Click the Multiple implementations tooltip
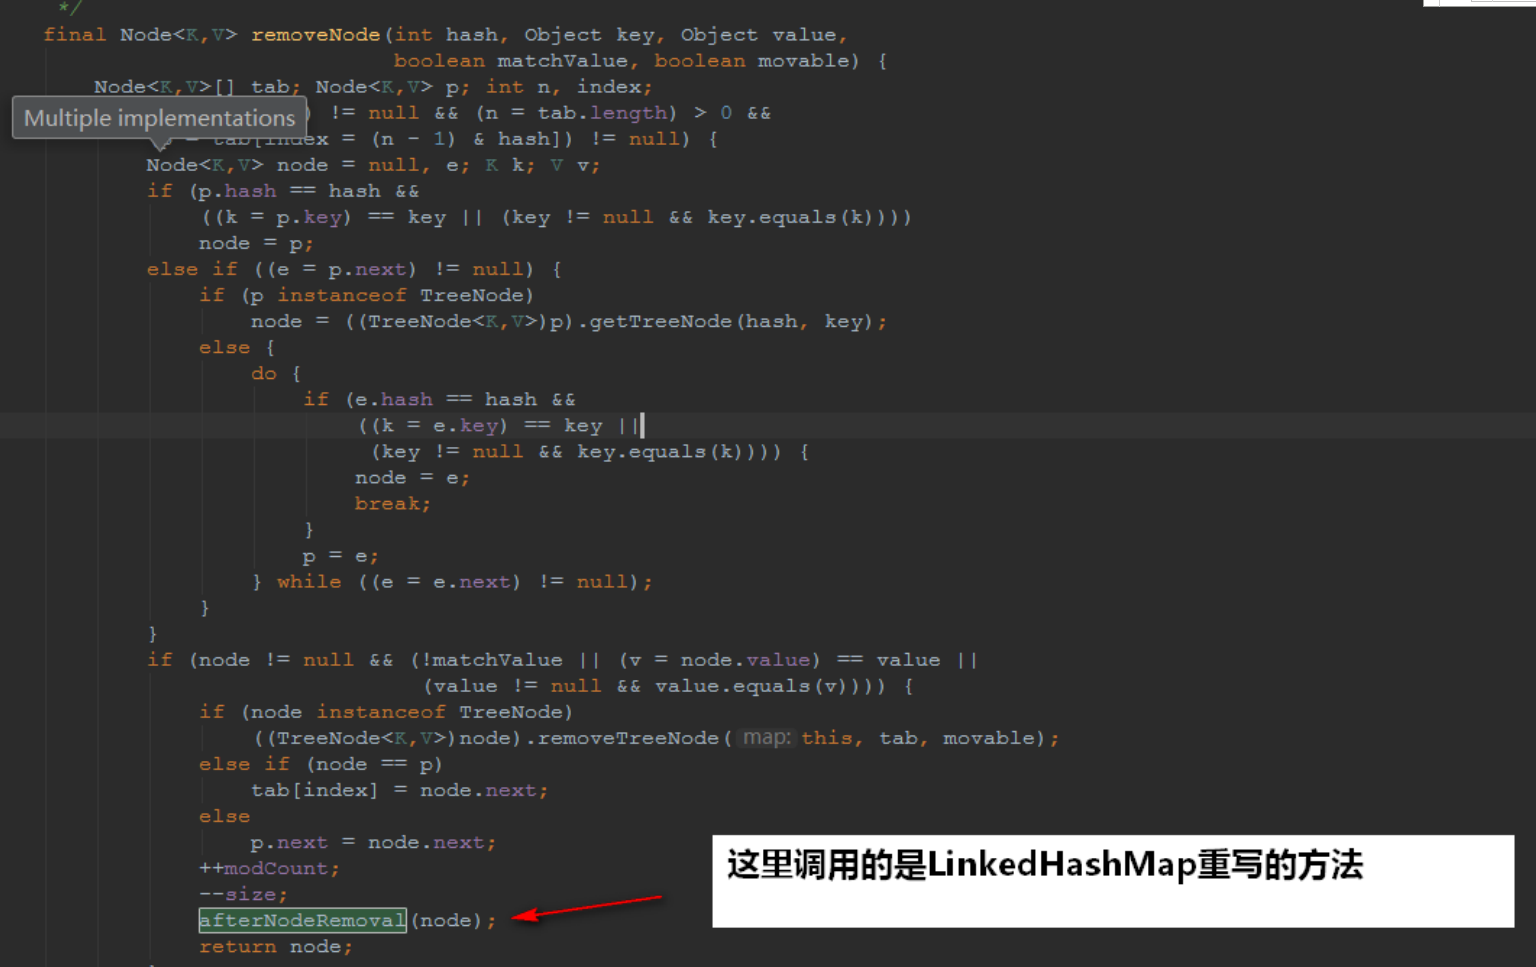This screenshot has height=967, width=1536. click(159, 118)
